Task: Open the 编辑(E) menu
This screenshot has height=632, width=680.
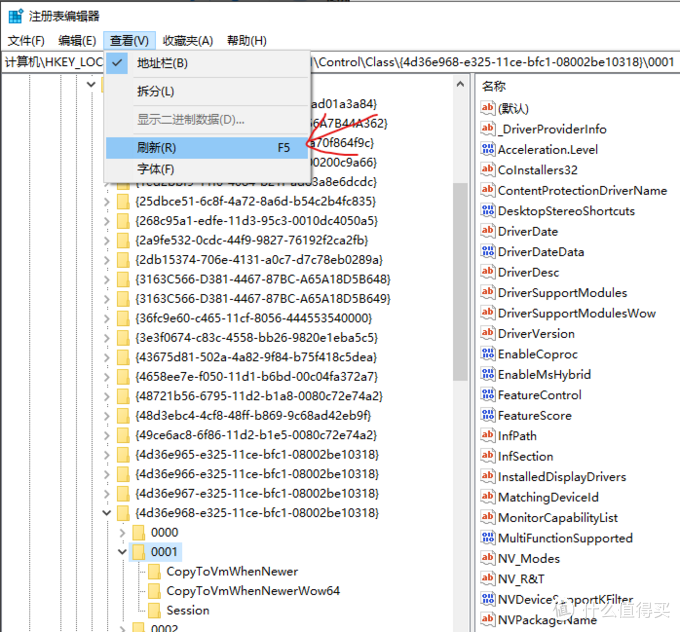Action: 77,41
